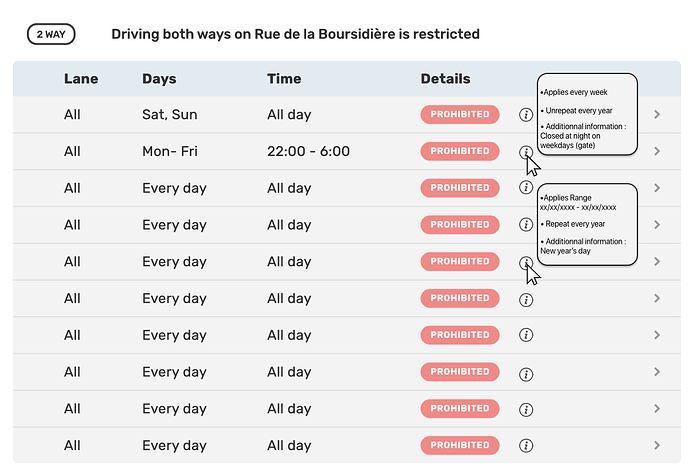Open info icon on third restriction row
This screenshot has width=690, height=471.
(x=526, y=188)
